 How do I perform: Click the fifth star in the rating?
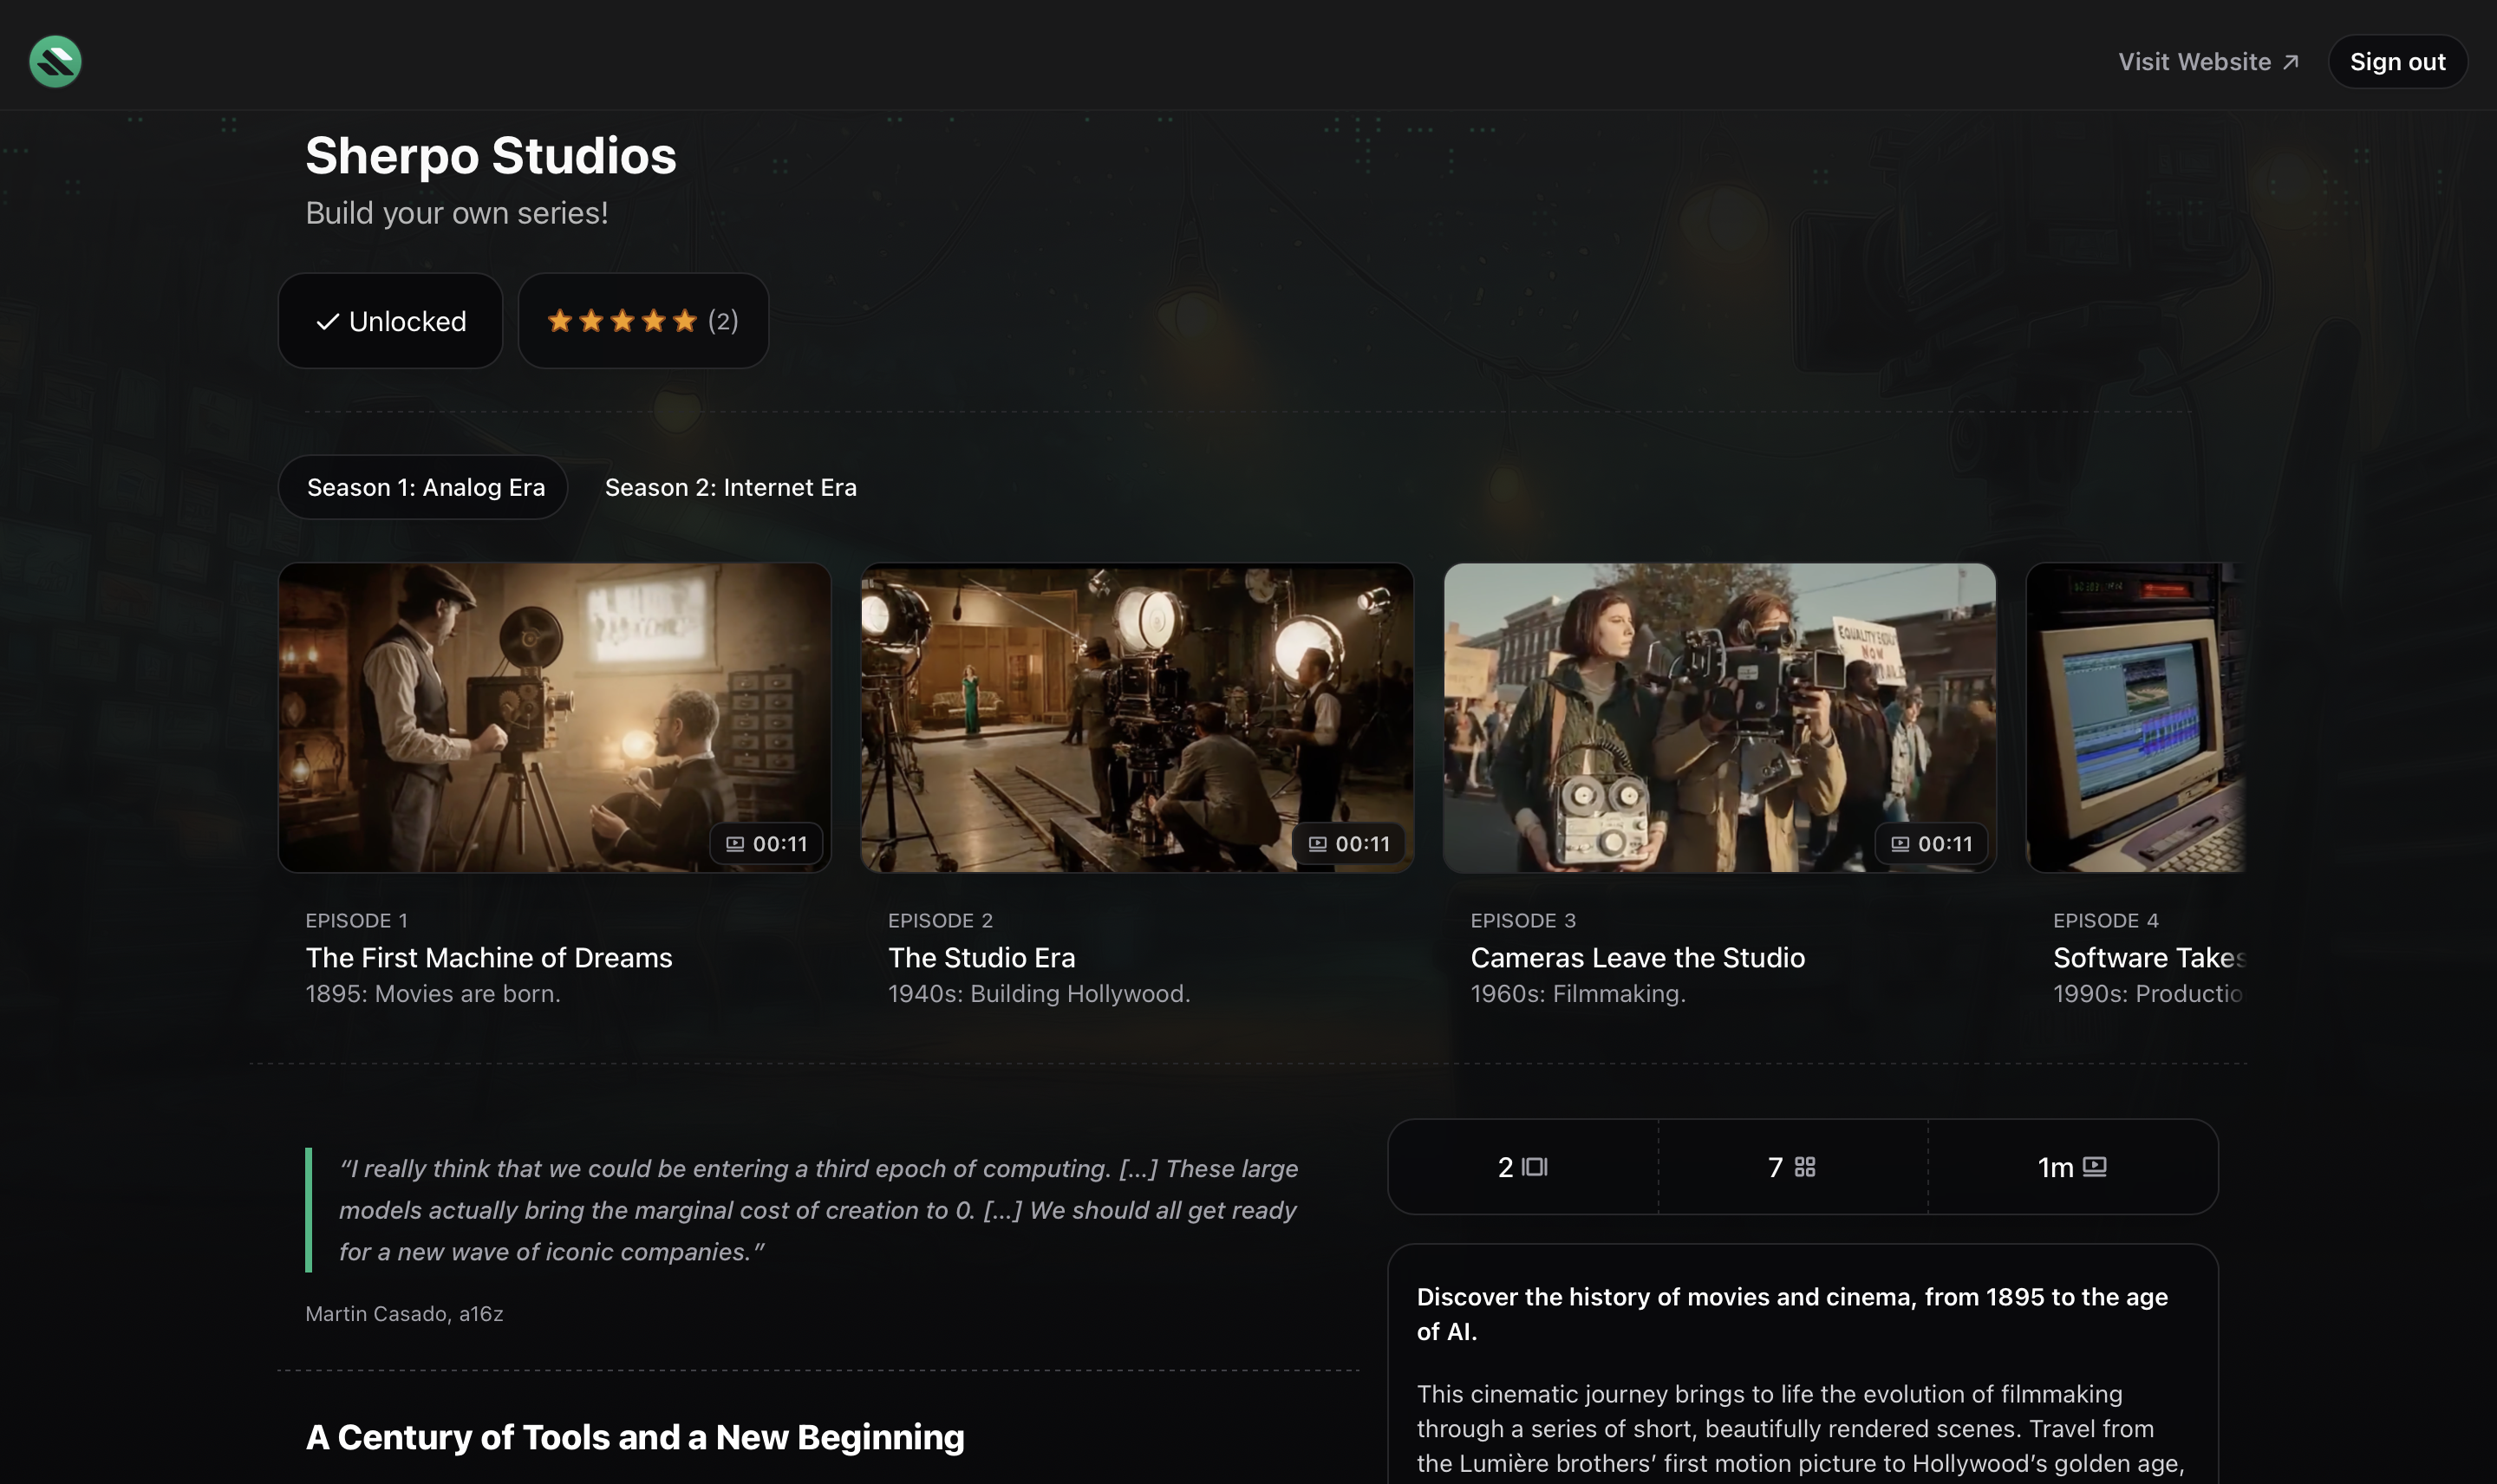click(x=684, y=320)
